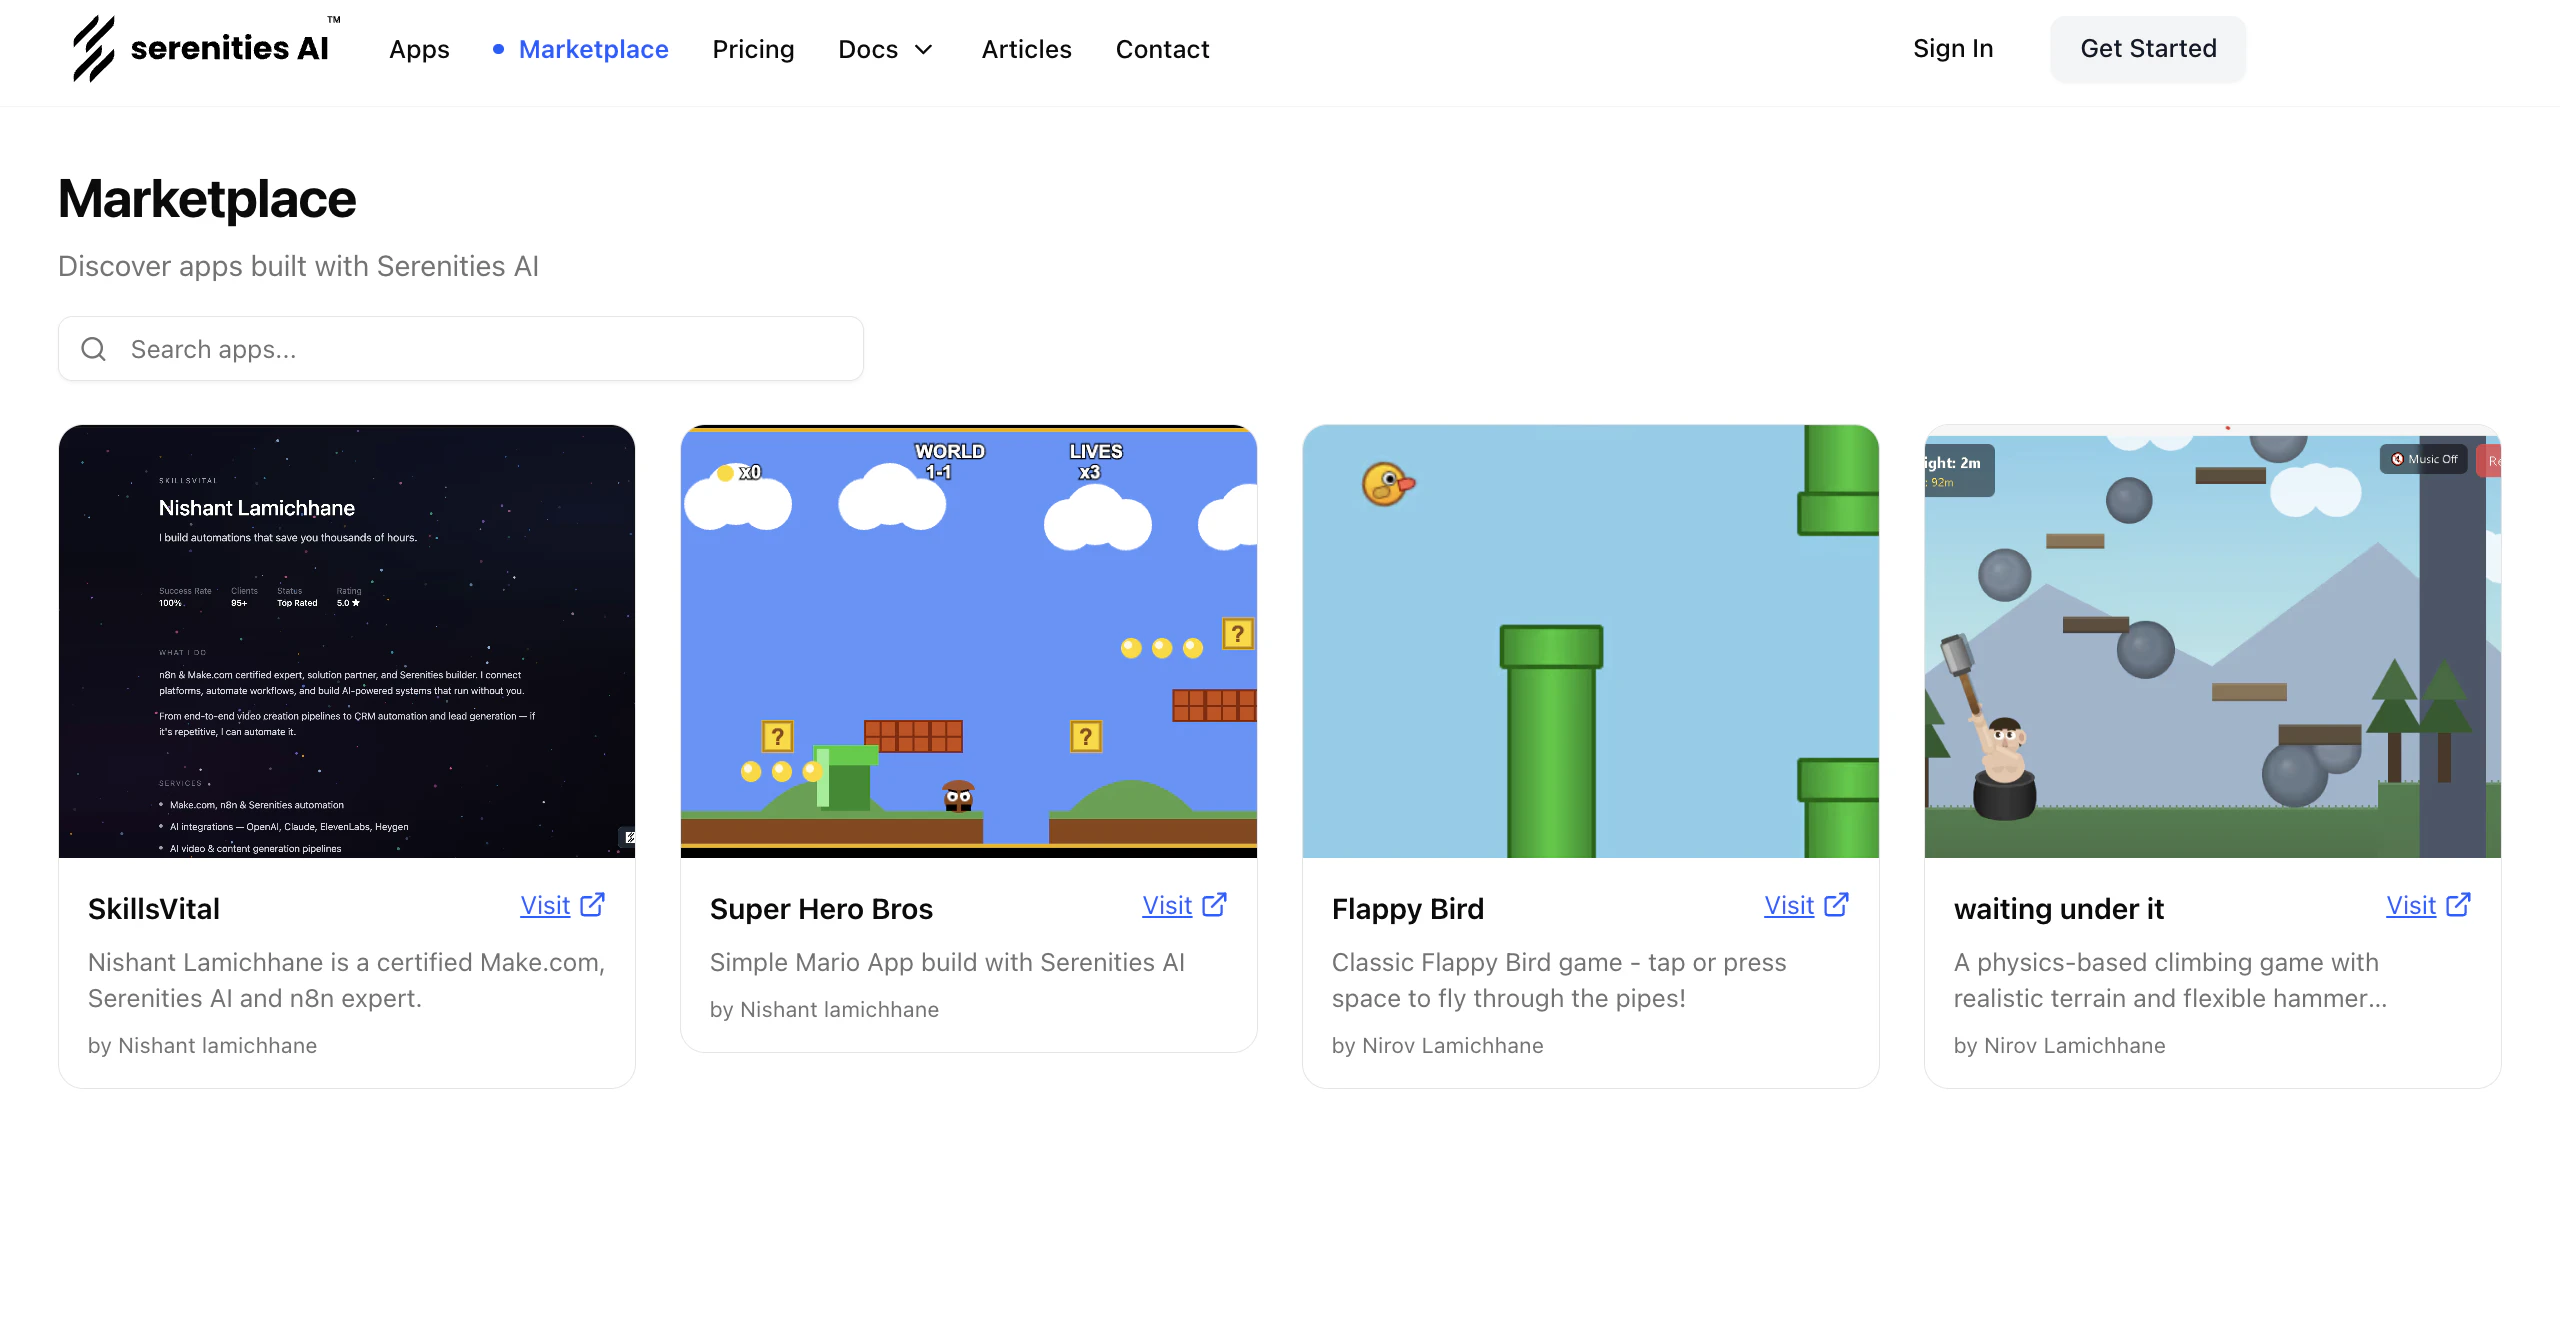This screenshot has width=2560, height=1336.
Task: Open the SkillsVital preview thumbnail
Action: click(x=347, y=641)
